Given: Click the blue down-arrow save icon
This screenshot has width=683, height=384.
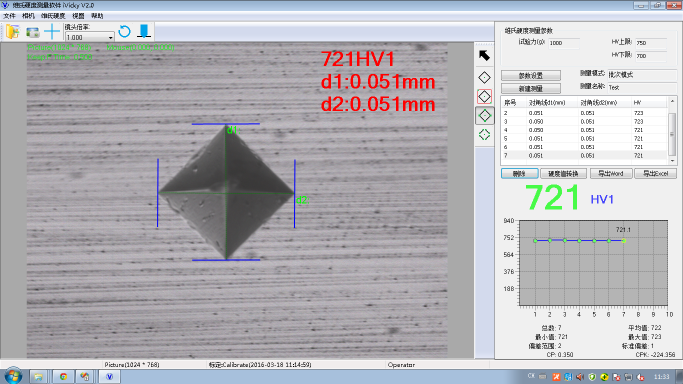Looking at the screenshot, I should [144, 31].
